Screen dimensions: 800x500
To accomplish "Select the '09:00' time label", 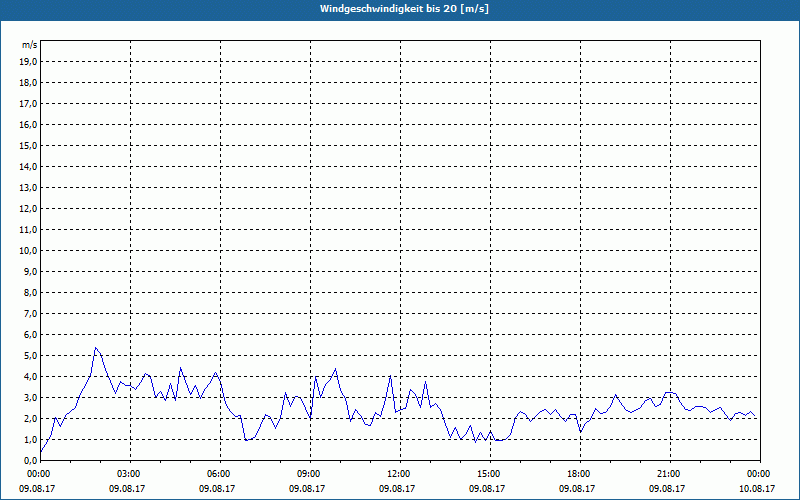I will [x=307, y=474].
